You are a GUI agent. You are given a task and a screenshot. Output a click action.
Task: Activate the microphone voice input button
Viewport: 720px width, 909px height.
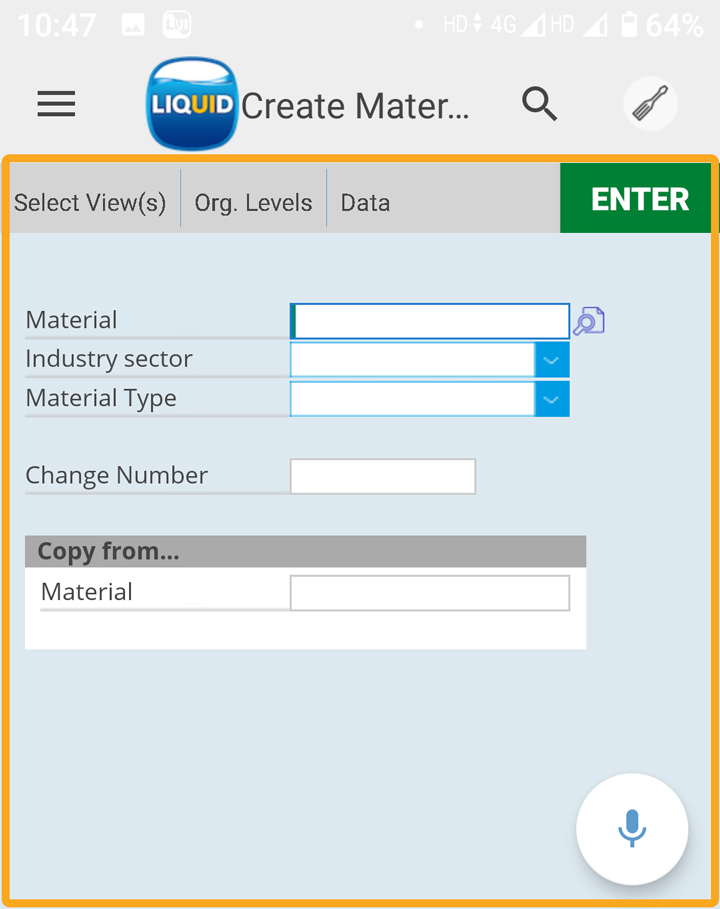(x=632, y=829)
